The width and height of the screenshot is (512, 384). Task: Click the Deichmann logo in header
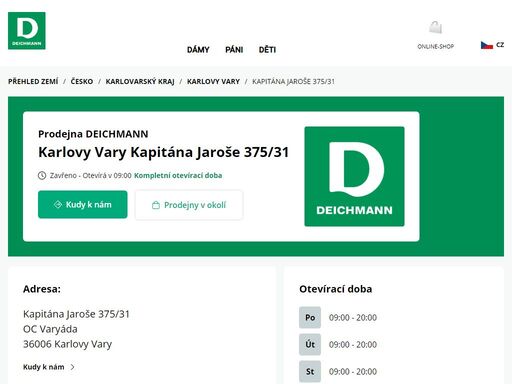tap(27, 31)
